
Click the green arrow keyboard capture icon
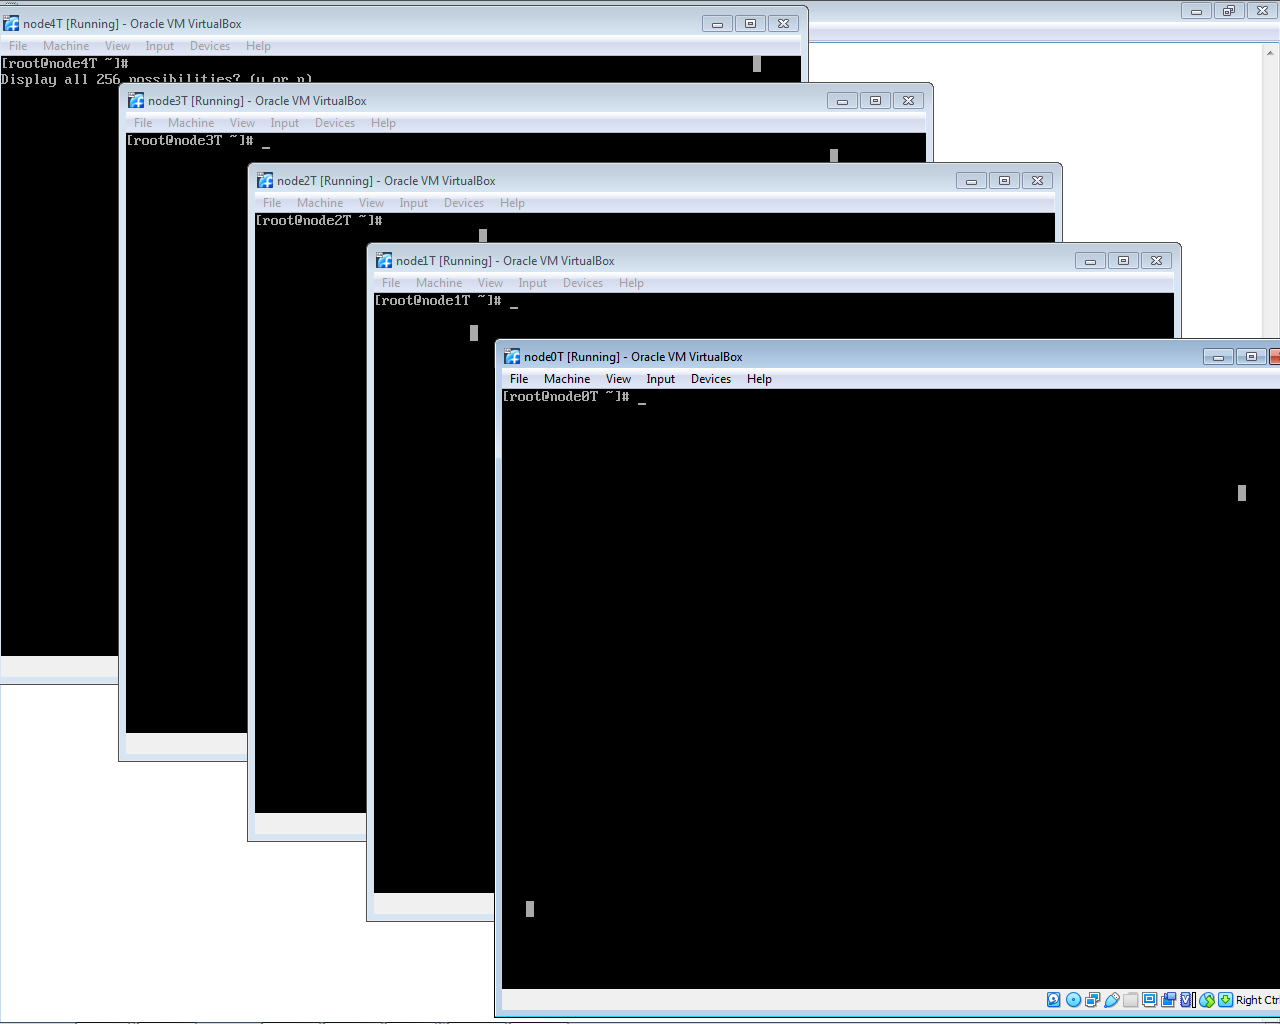1225,1000
